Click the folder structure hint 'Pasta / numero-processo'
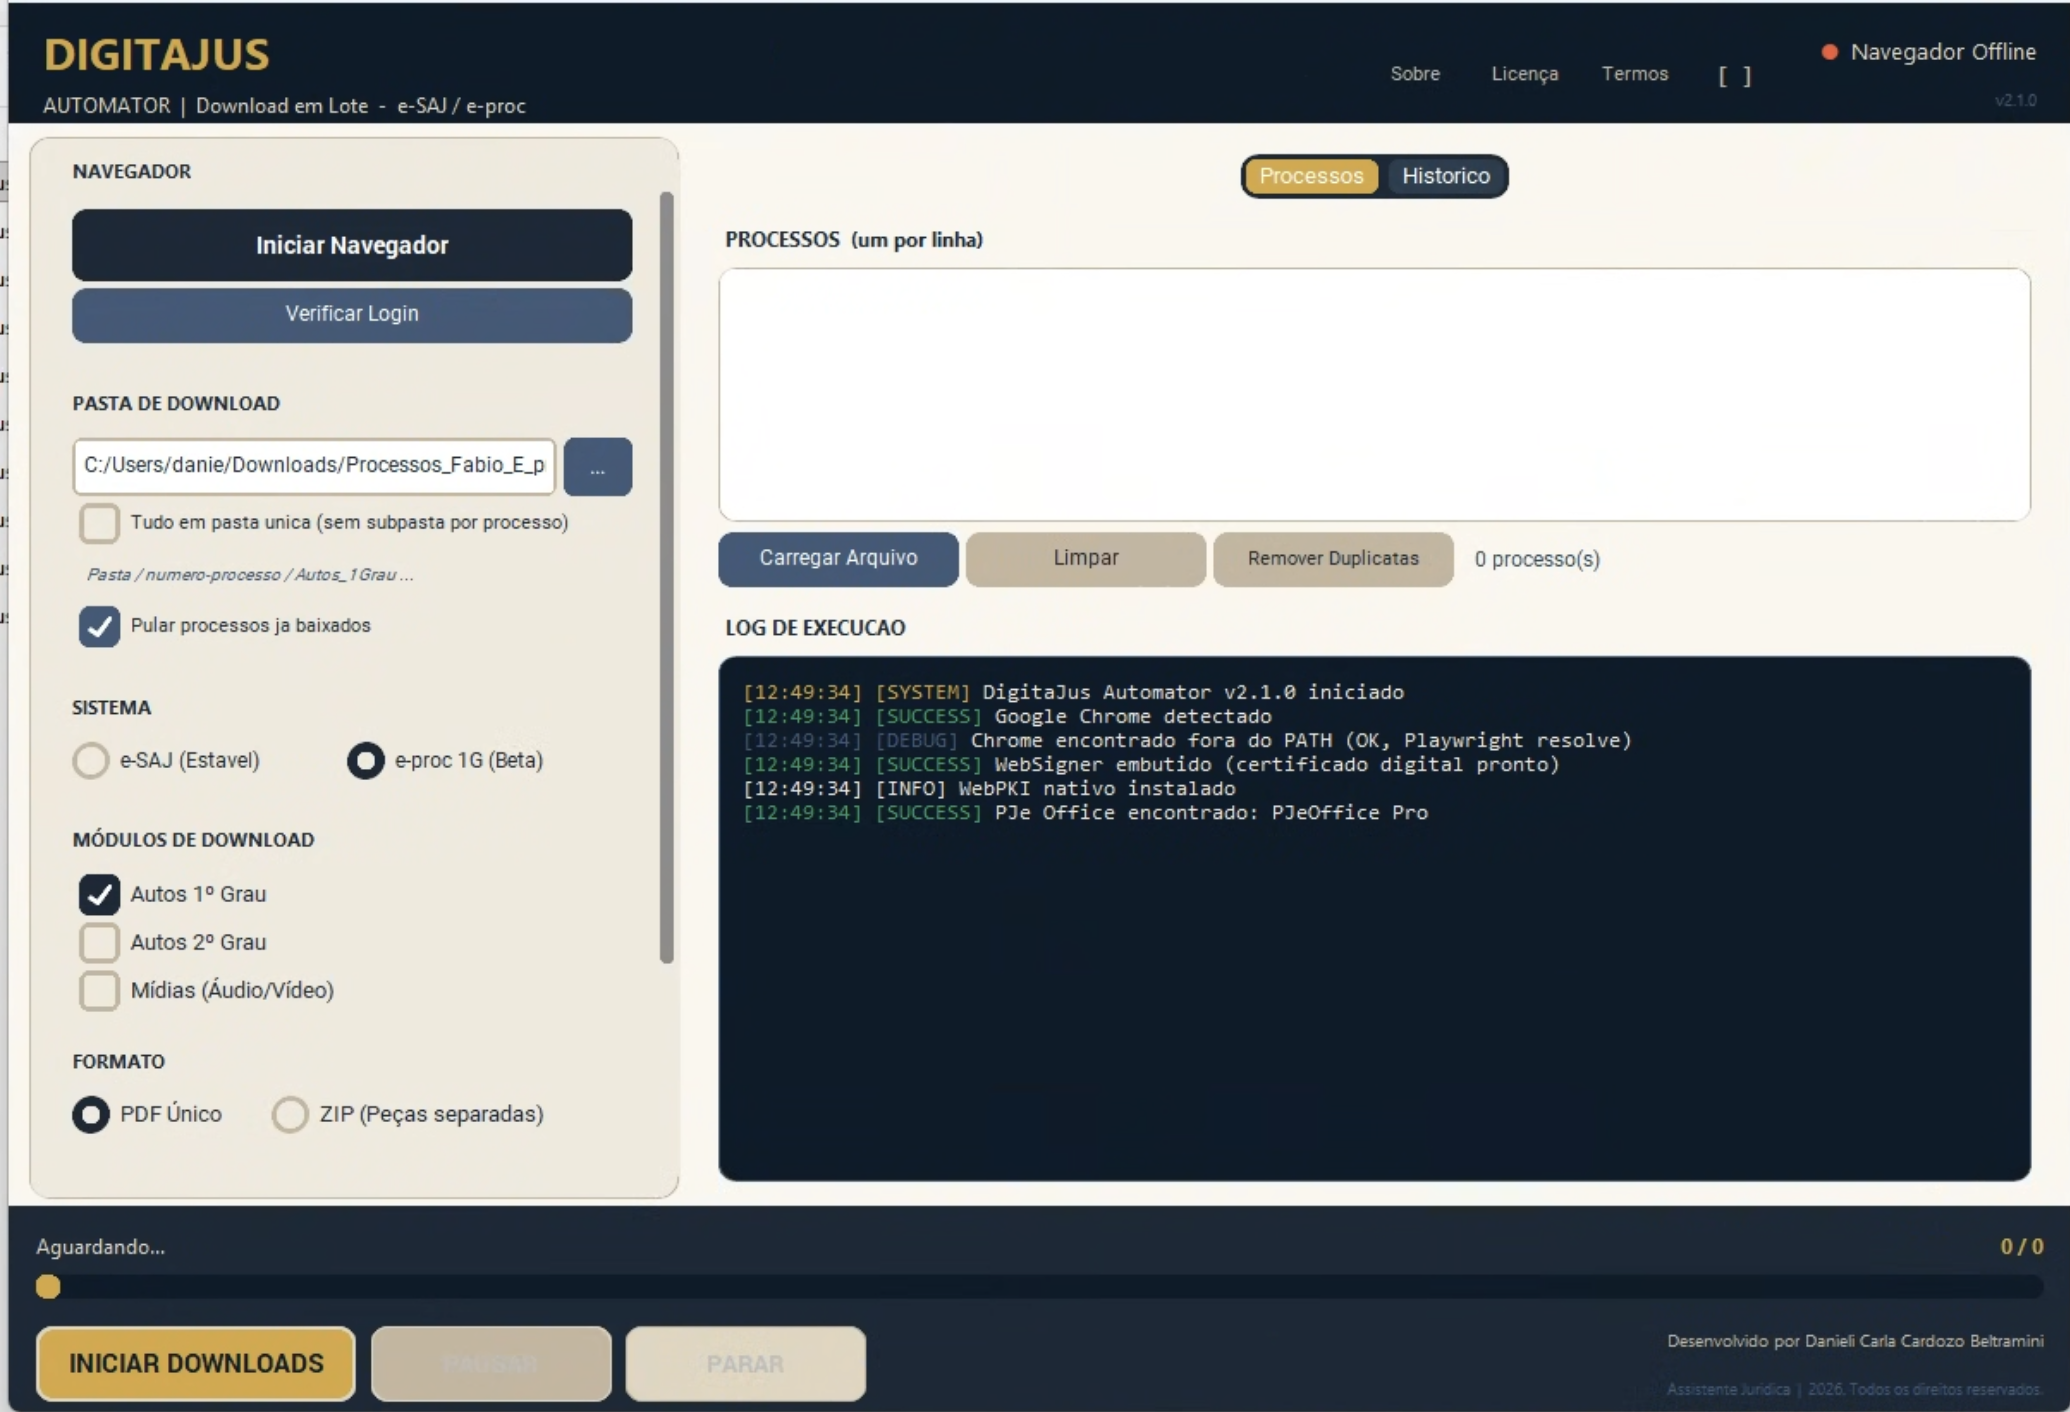 coord(250,575)
